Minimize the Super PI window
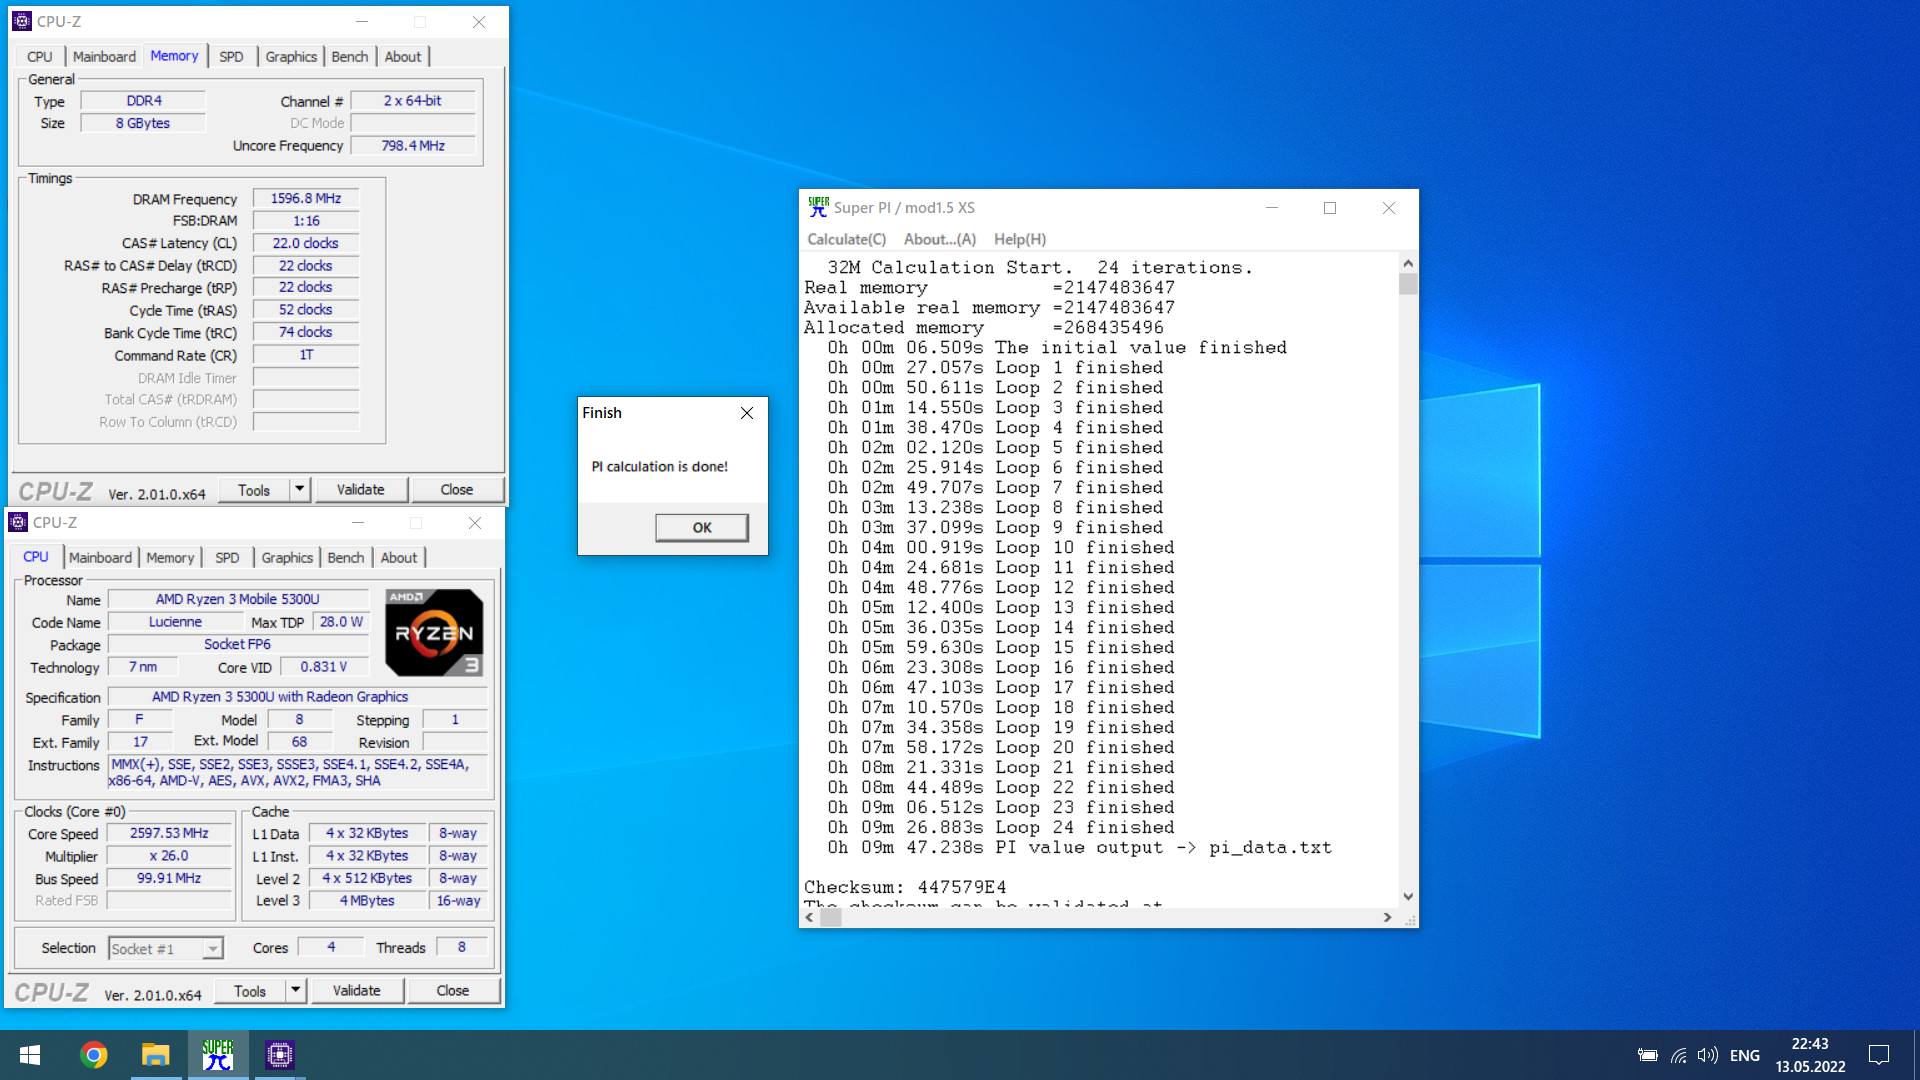This screenshot has width=1920, height=1080. [x=1272, y=208]
